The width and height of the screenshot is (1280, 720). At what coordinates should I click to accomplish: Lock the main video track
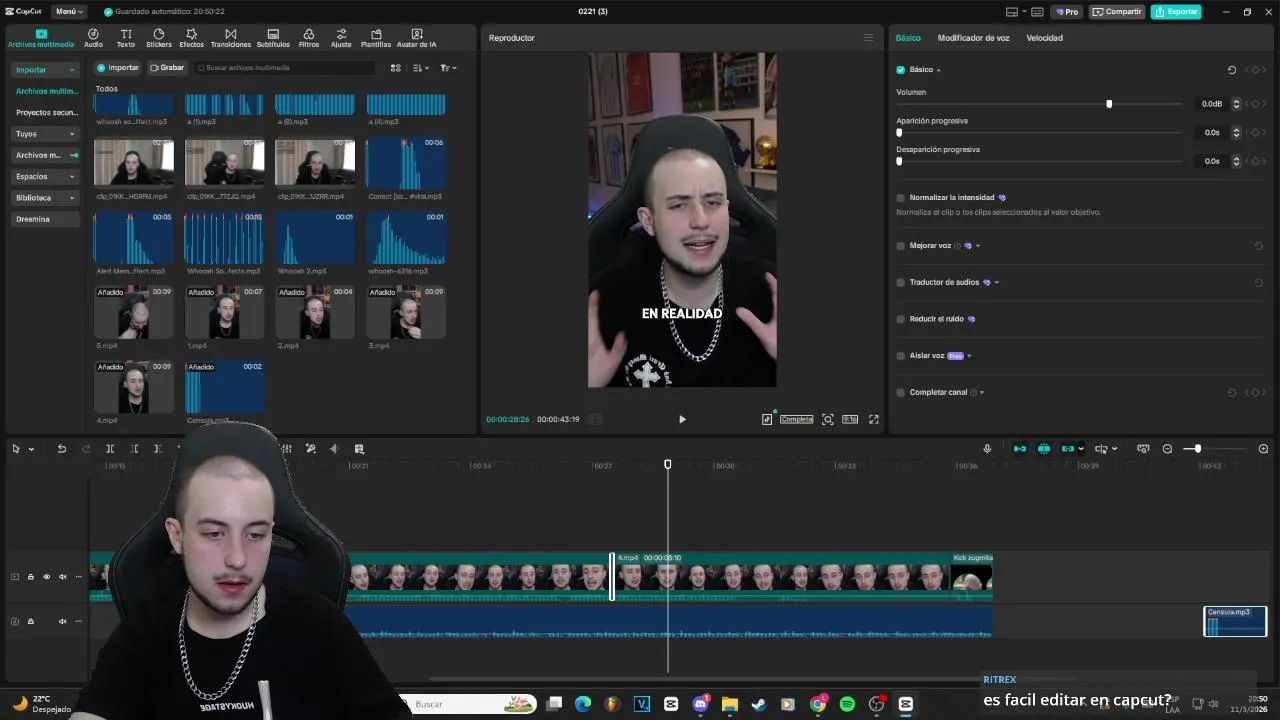pos(30,577)
